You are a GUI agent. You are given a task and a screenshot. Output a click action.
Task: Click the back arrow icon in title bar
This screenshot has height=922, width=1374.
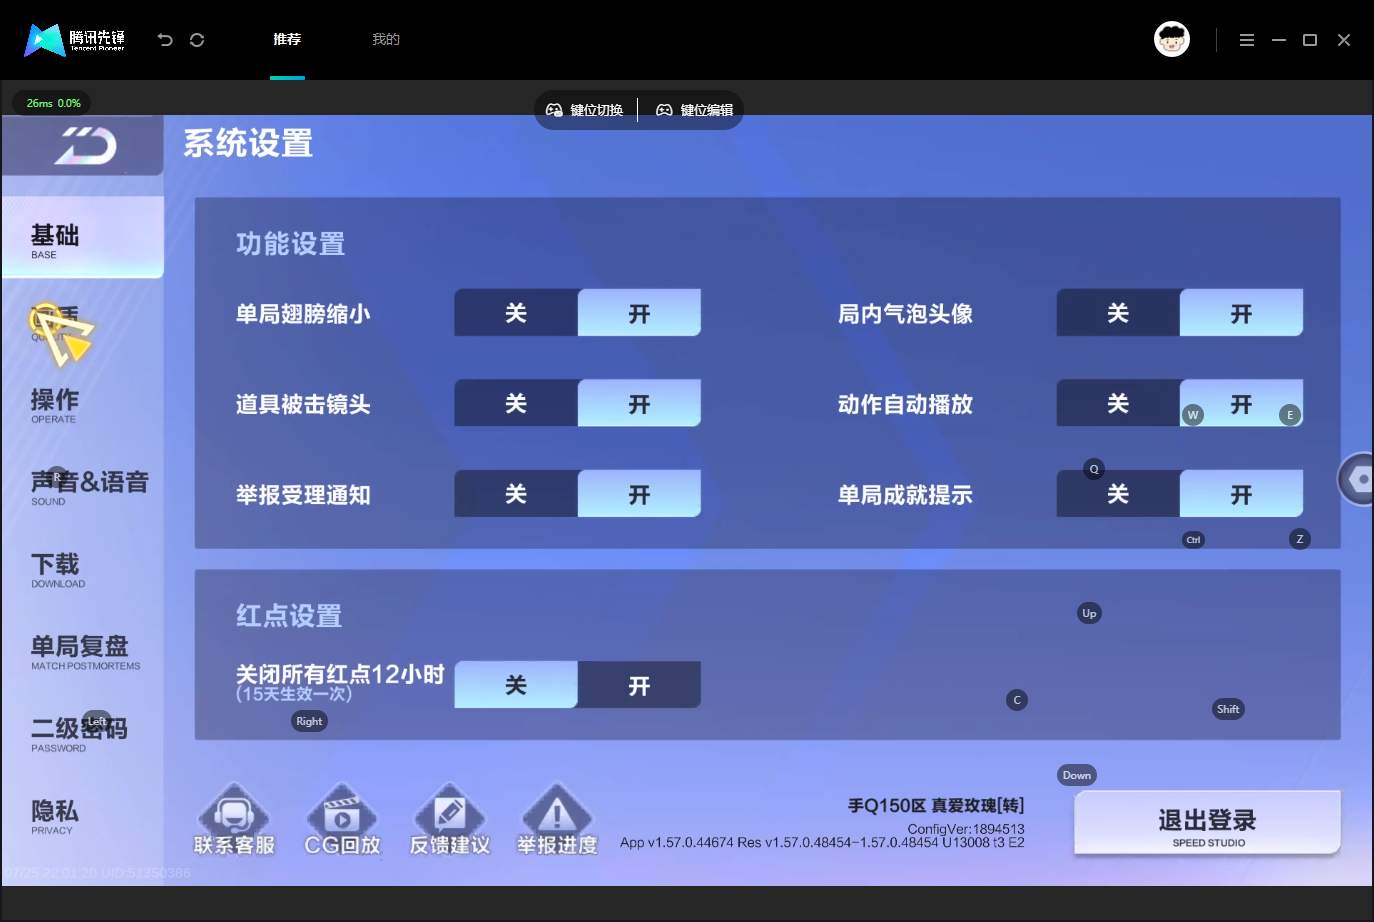165,40
